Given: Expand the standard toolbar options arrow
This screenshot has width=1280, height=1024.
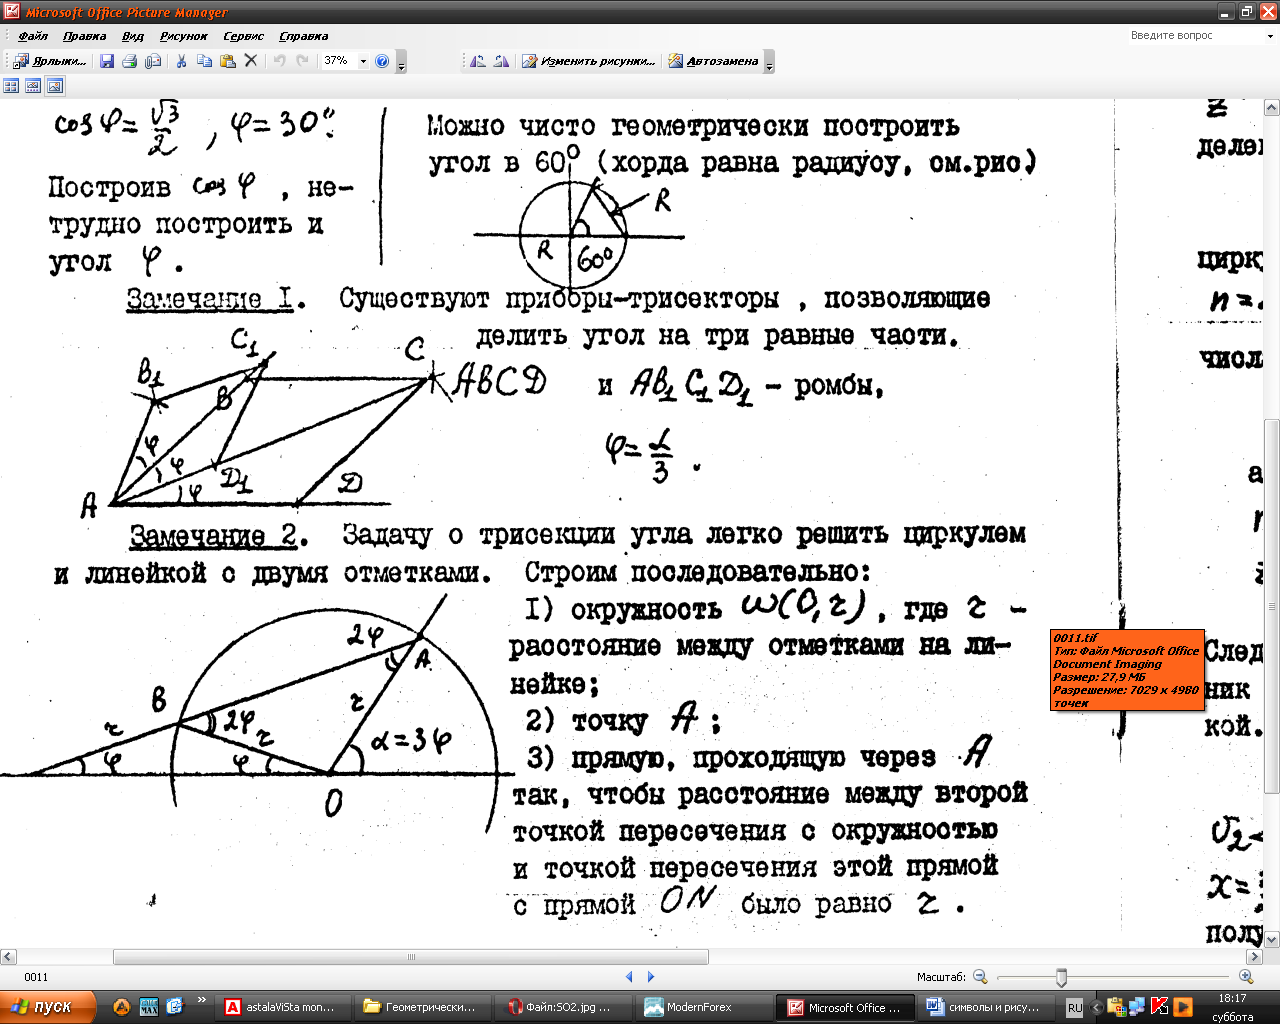Looking at the screenshot, I should point(402,63).
